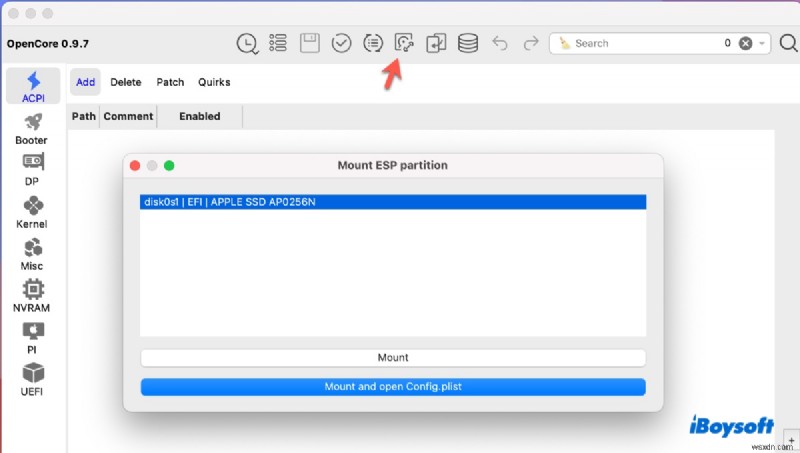This screenshot has width=800, height=453.
Task: Validate config with the checkmark circle icon
Action: click(341, 43)
